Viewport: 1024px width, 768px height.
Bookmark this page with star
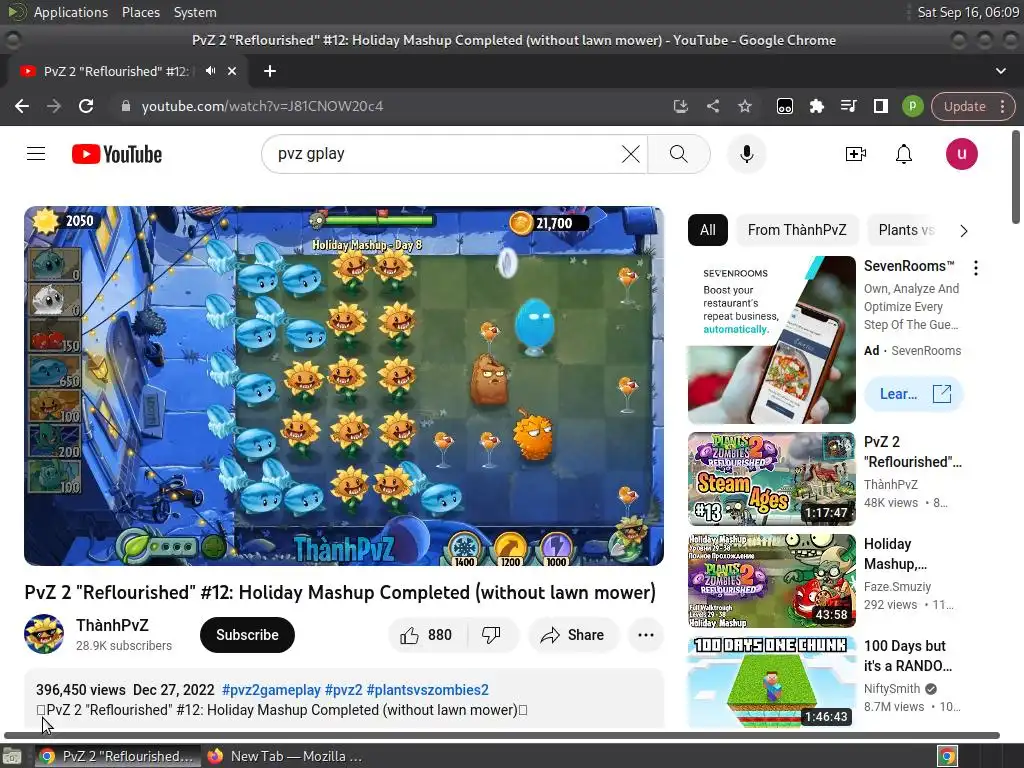(744, 106)
